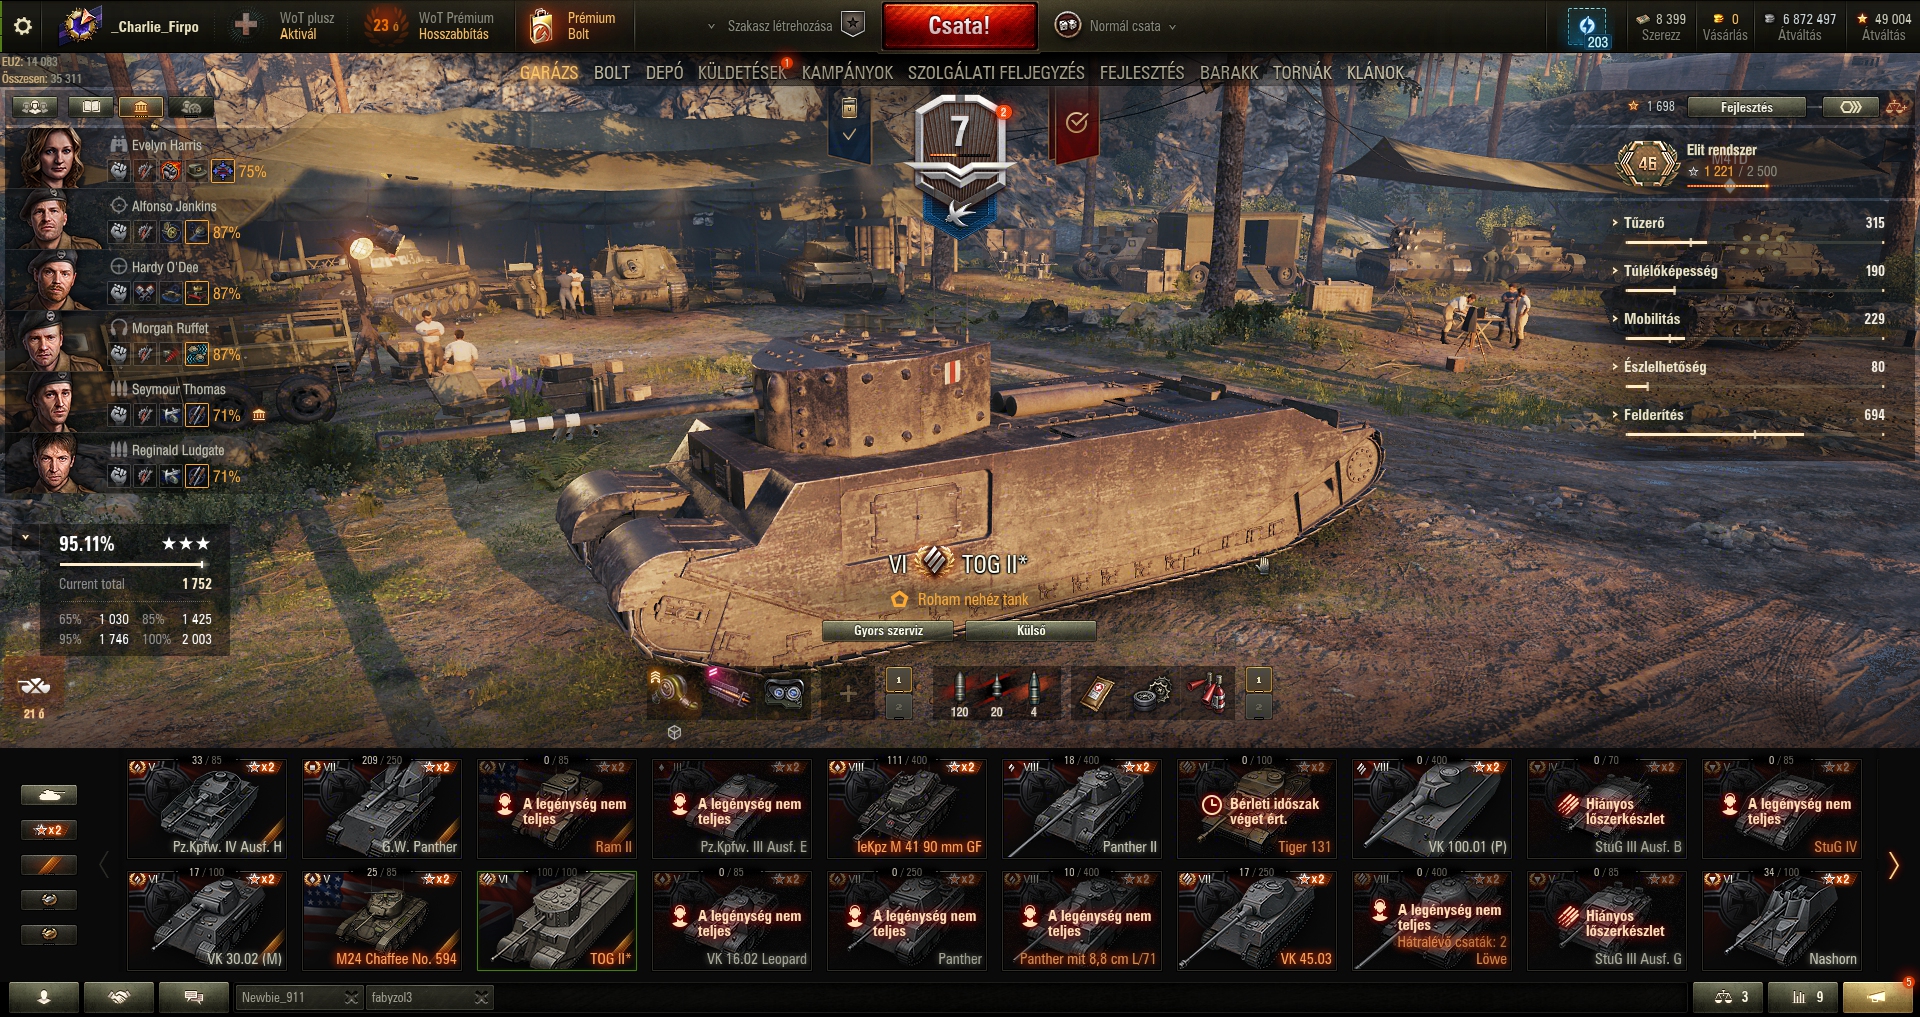Open the DEPÓ tab
The image size is (1920, 1017).
pos(664,73)
